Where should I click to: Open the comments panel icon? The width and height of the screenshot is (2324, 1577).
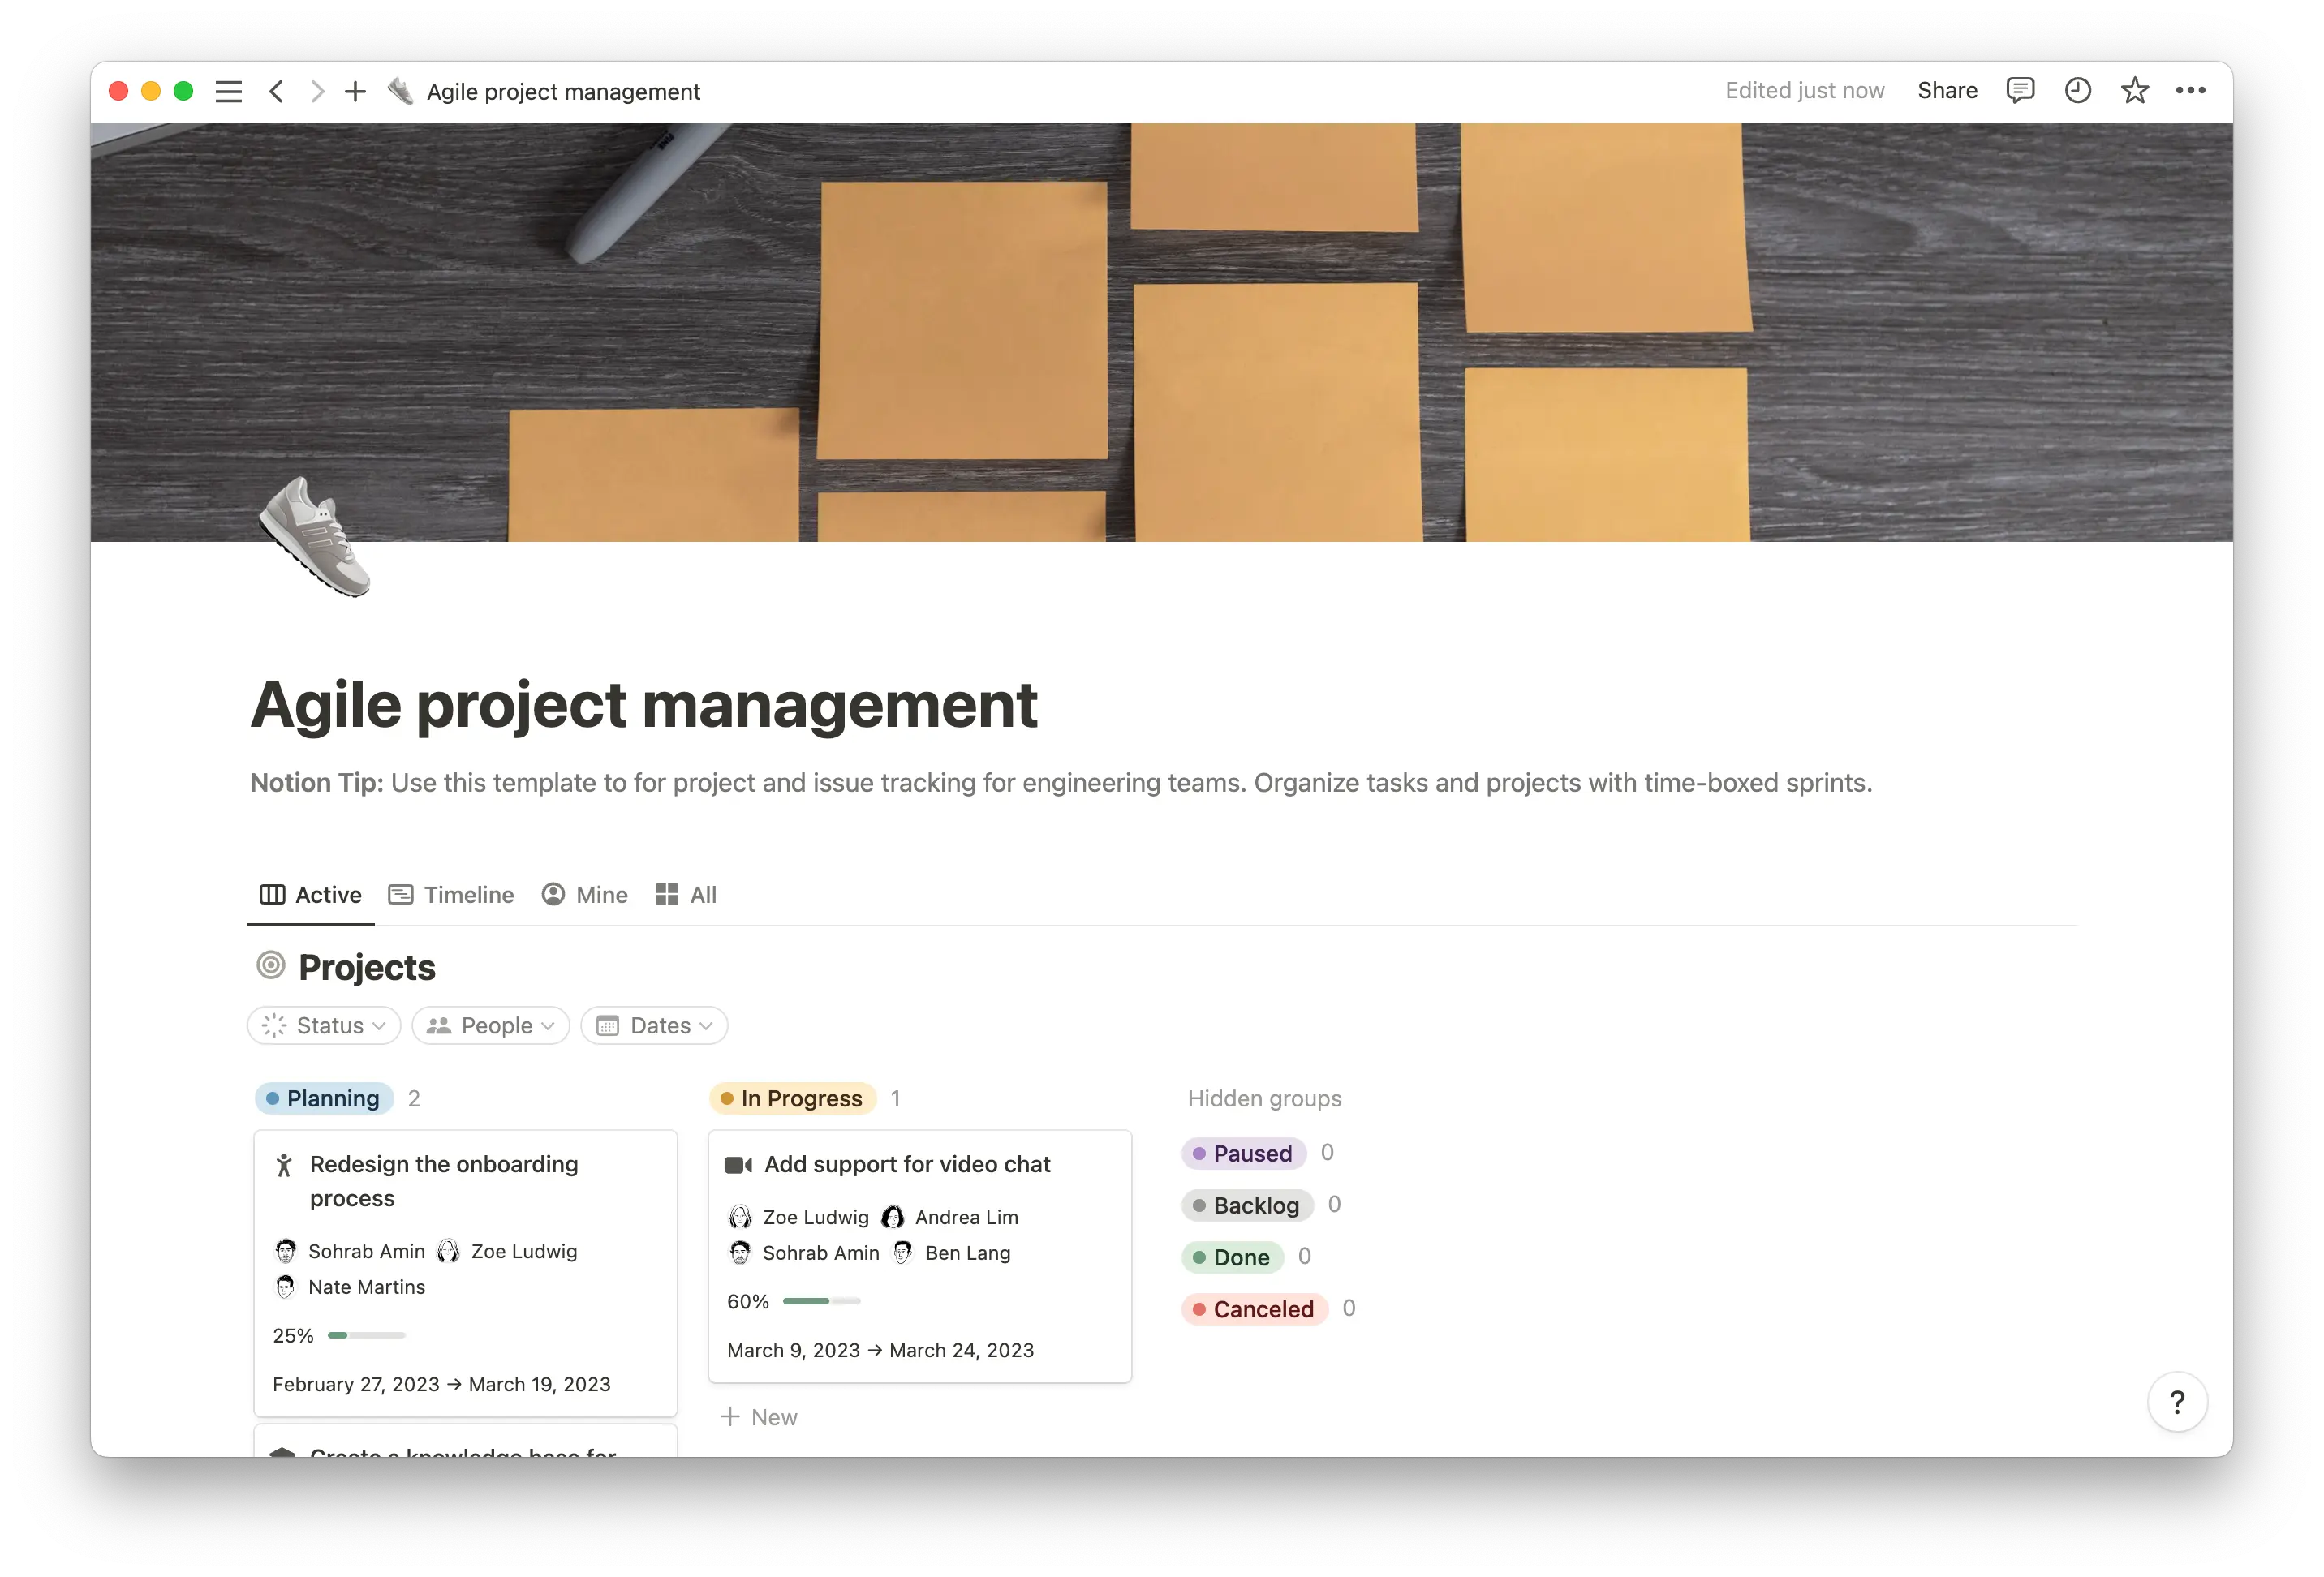(2020, 91)
